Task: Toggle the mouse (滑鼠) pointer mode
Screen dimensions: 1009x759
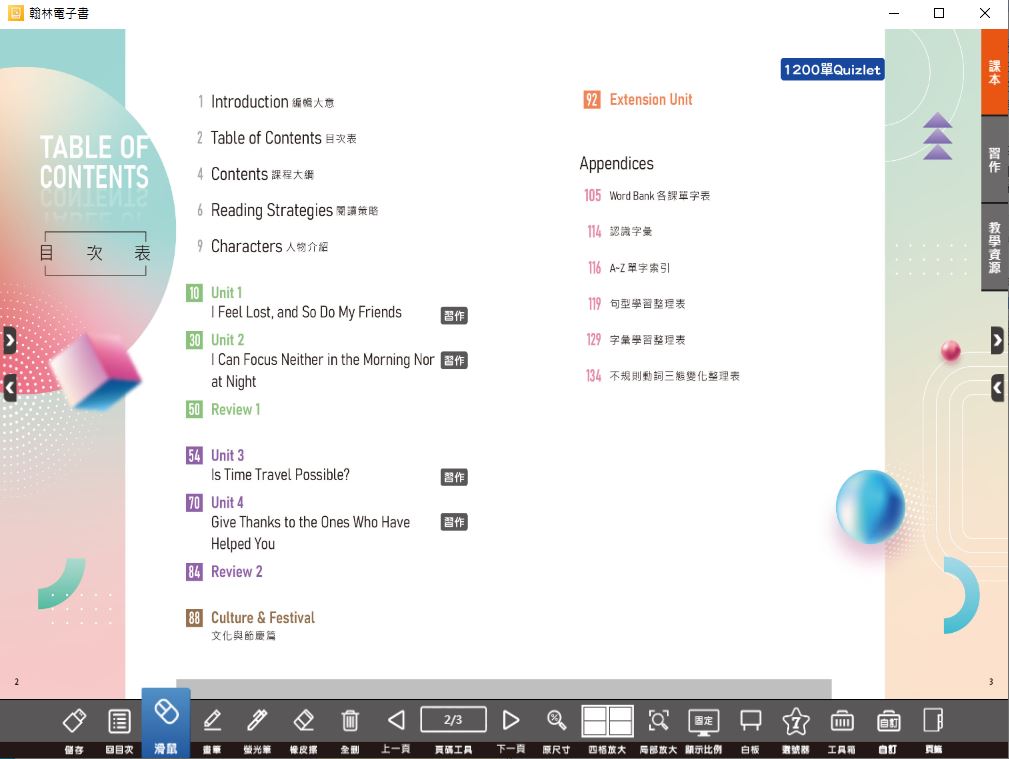Action: 166,714
